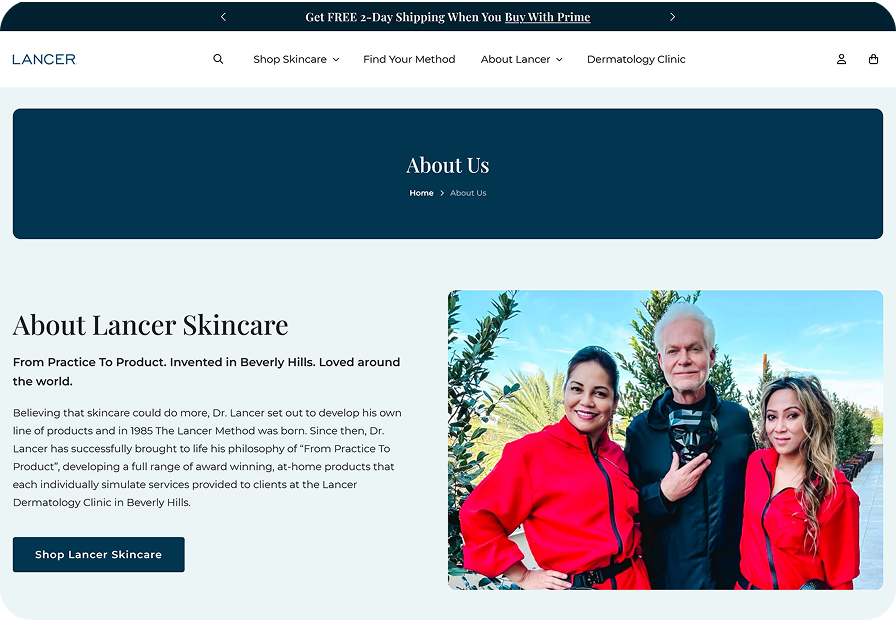Click the About Lancer Skincare heading
This screenshot has width=896, height=620.
[x=150, y=325]
